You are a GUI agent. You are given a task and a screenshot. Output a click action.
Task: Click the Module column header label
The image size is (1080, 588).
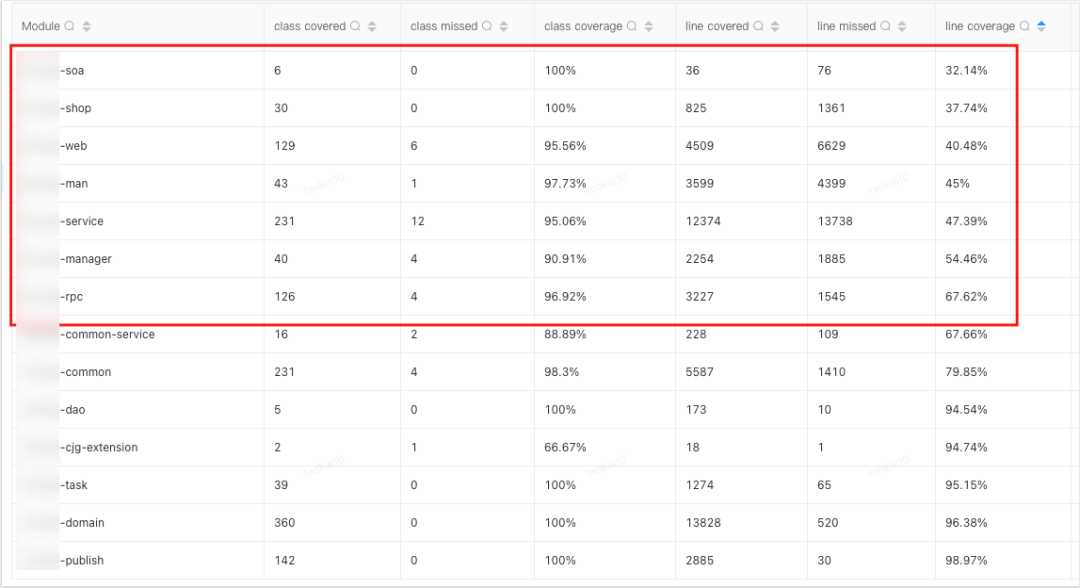click(x=41, y=26)
